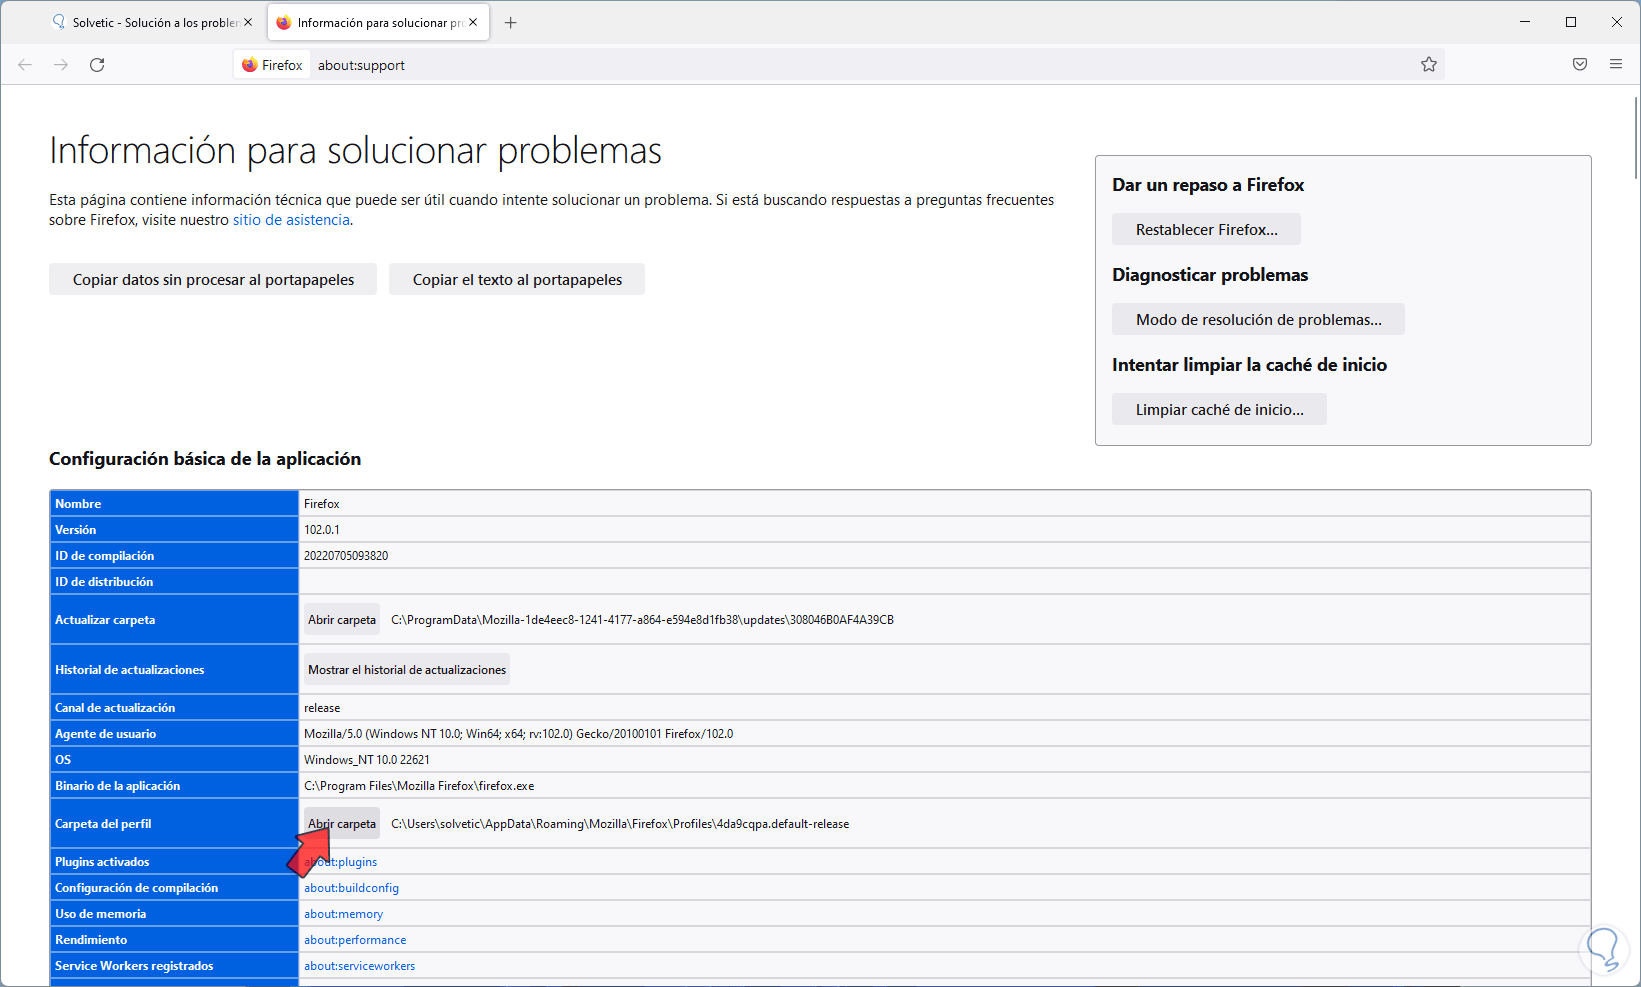Close the Solvetic tab

tap(248, 22)
